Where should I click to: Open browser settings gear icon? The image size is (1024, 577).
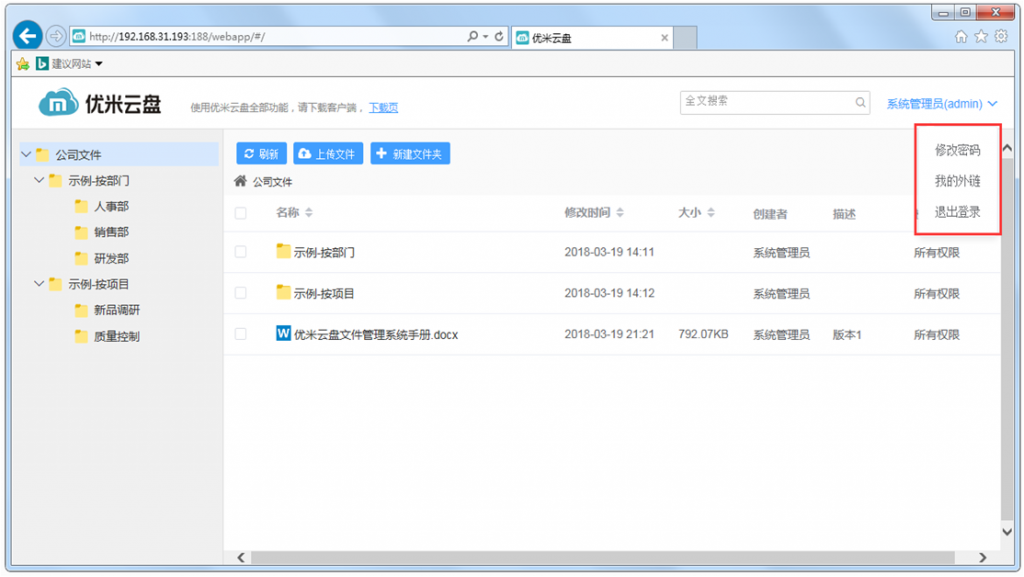click(1000, 36)
